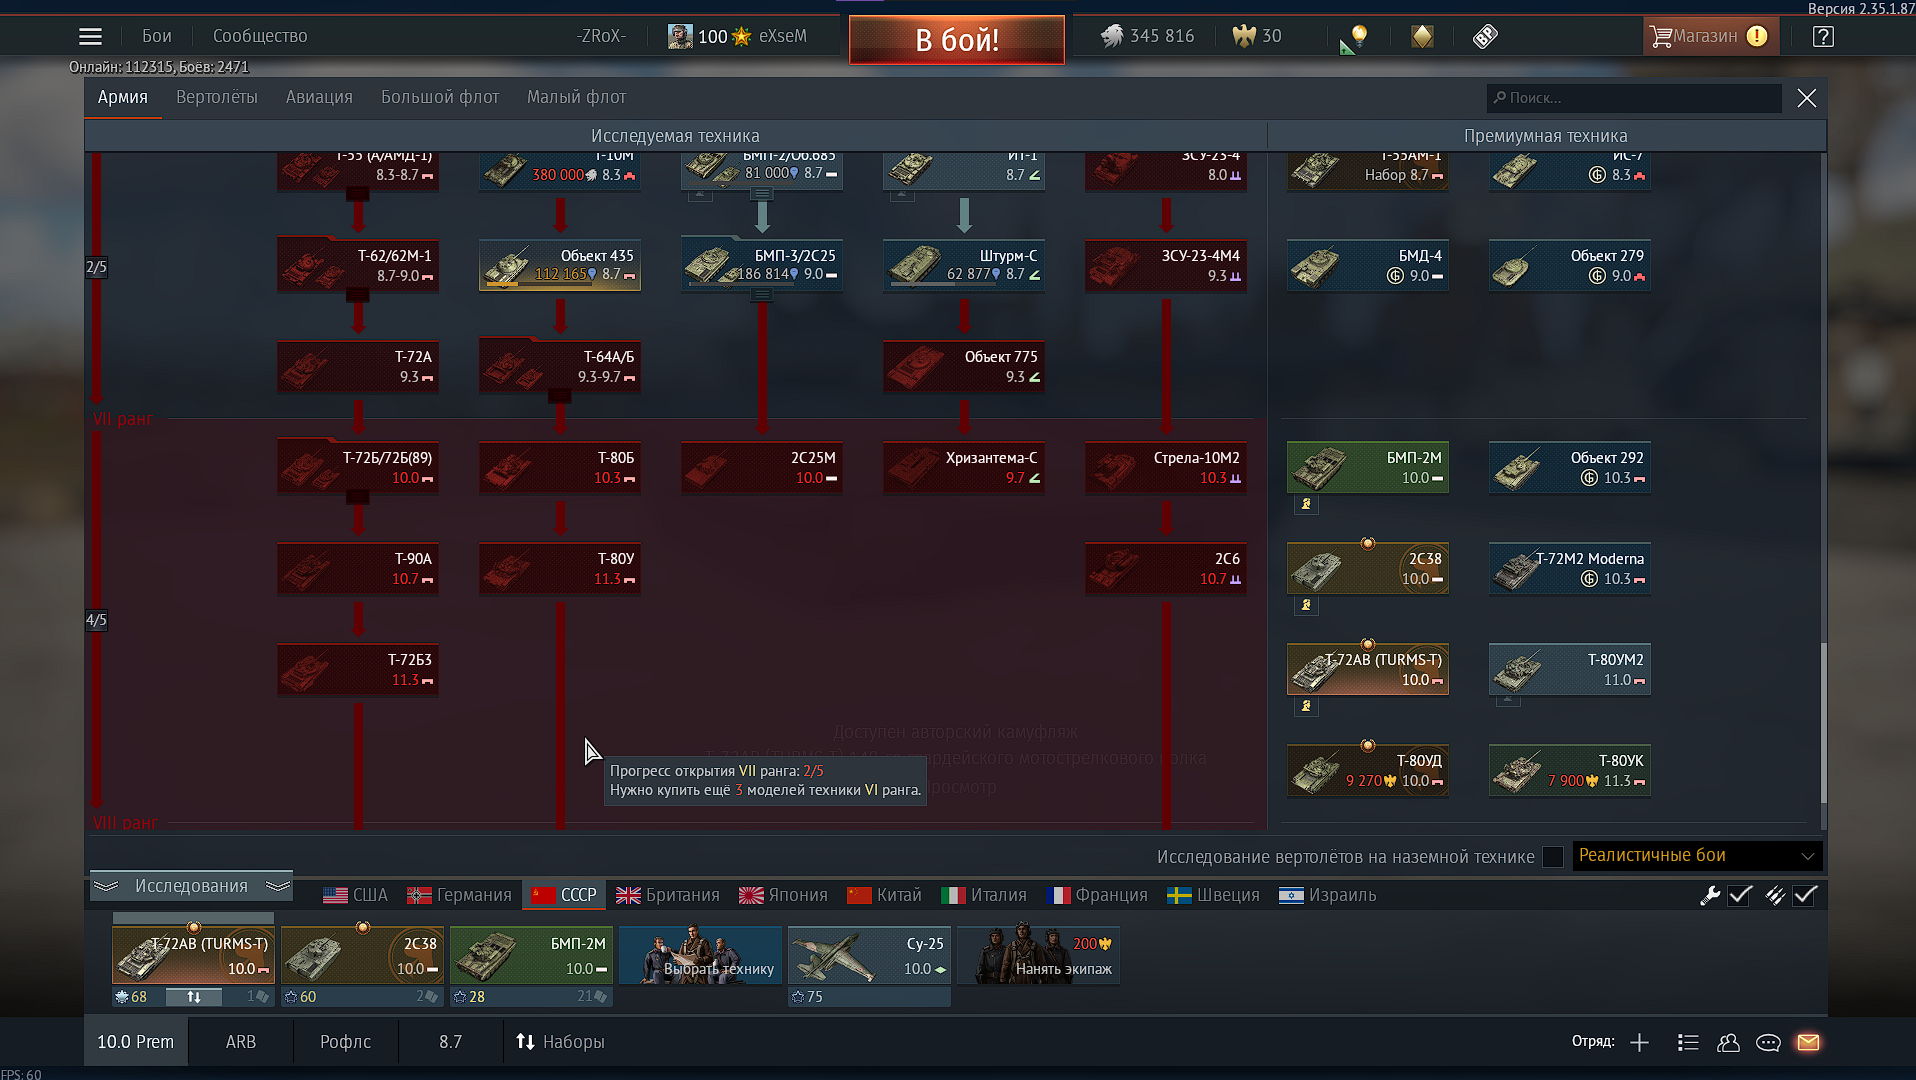
Task: Select the ARB preset
Action: pos(241,1042)
